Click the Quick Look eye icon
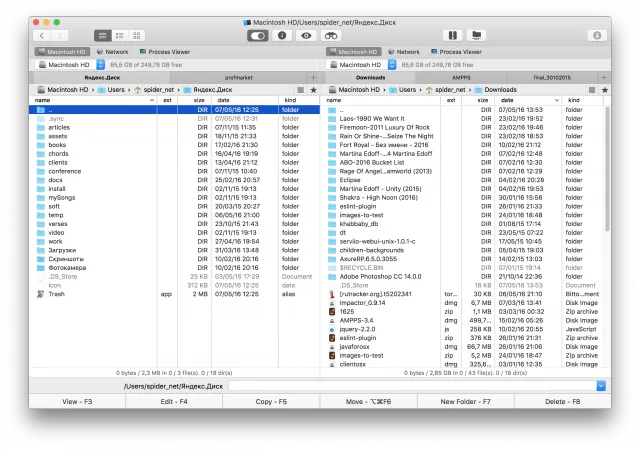 coord(306,36)
